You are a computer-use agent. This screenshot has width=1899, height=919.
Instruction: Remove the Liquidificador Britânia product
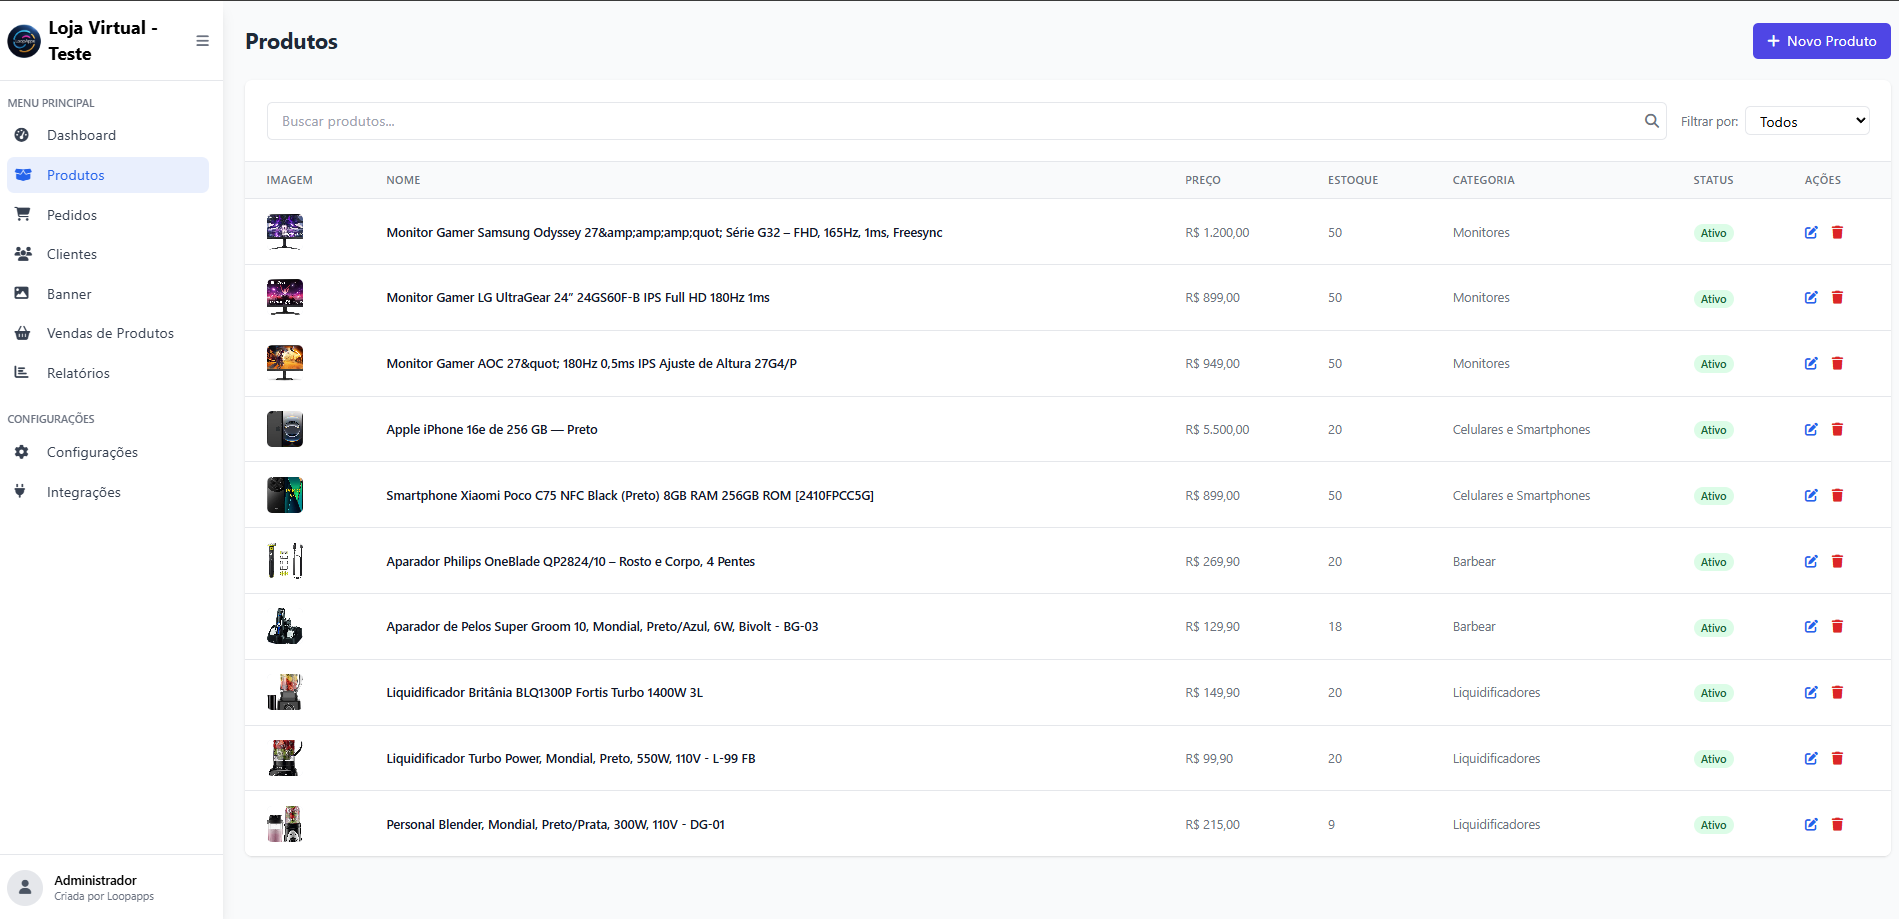(x=1837, y=693)
